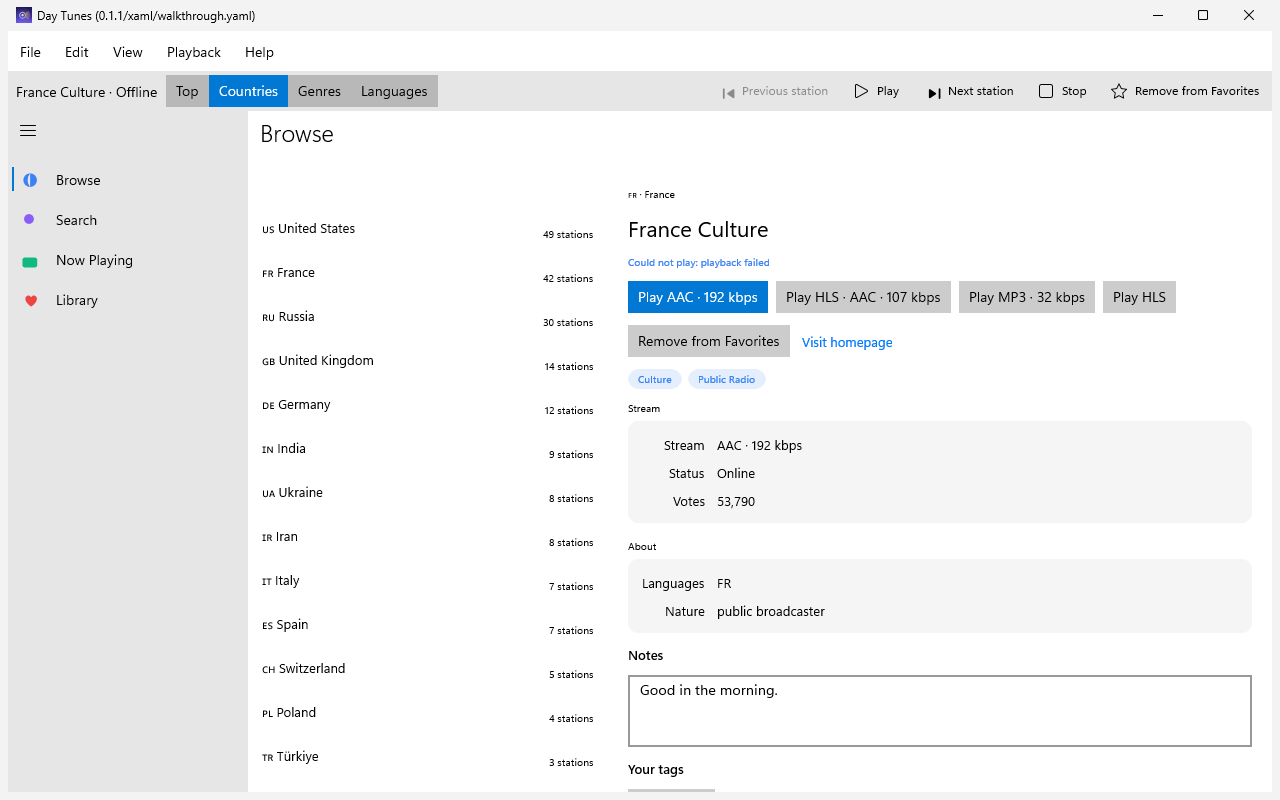Image resolution: width=1280 pixels, height=800 pixels.
Task: Open Browse in the sidebar
Action: click(128, 180)
